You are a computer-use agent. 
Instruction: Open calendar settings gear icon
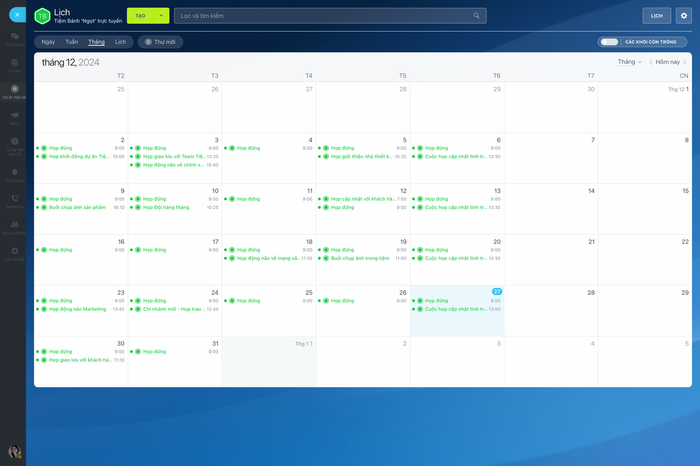(x=683, y=16)
